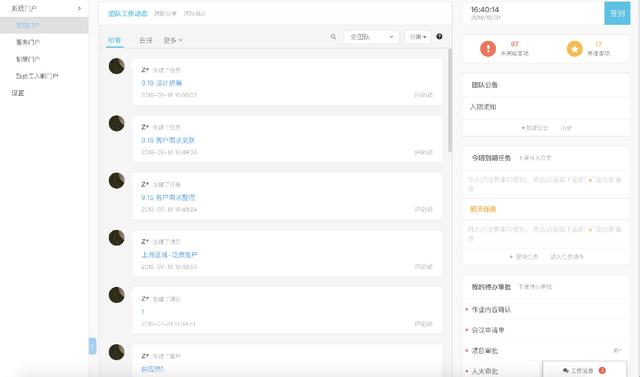Open the 更多 dropdown tab
Image resolution: width=640 pixels, height=377 pixels.
173,40
